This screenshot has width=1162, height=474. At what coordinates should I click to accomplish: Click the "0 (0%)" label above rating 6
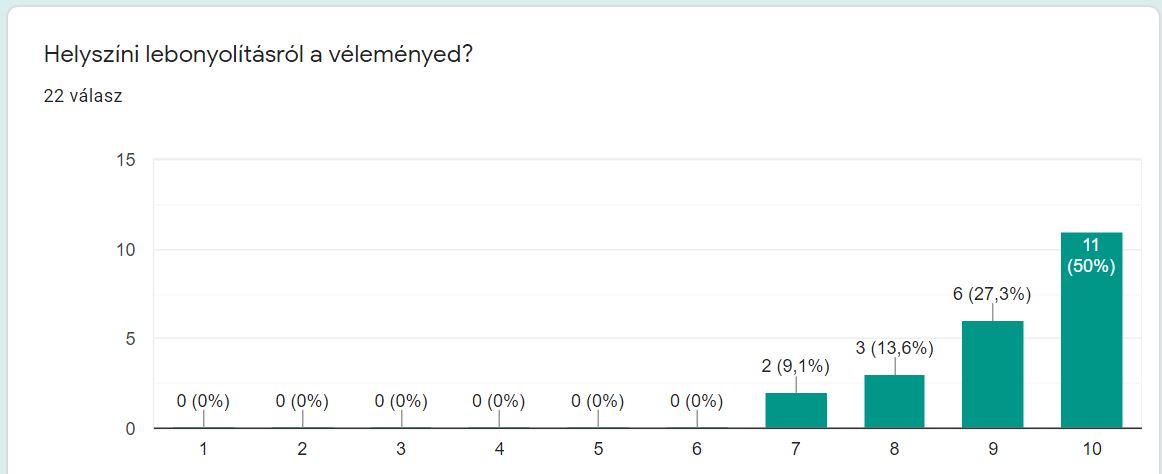tap(696, 401)
